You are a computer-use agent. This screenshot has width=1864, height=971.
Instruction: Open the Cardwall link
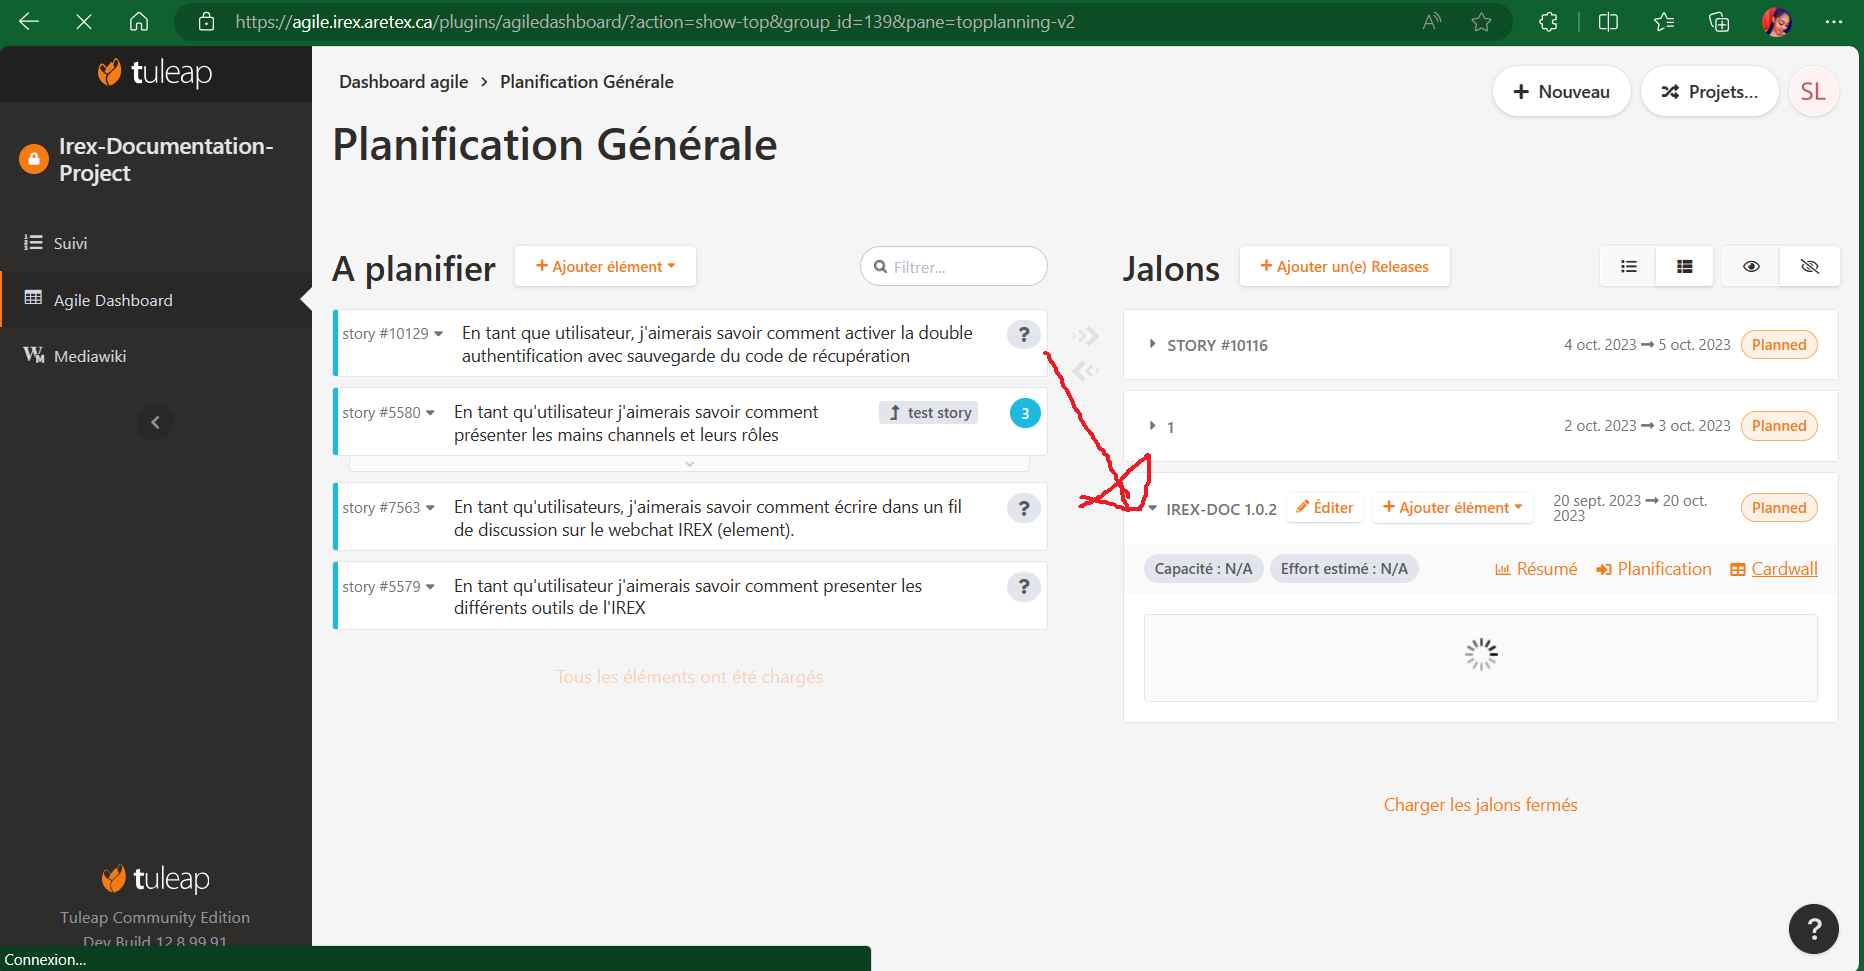1774,569
